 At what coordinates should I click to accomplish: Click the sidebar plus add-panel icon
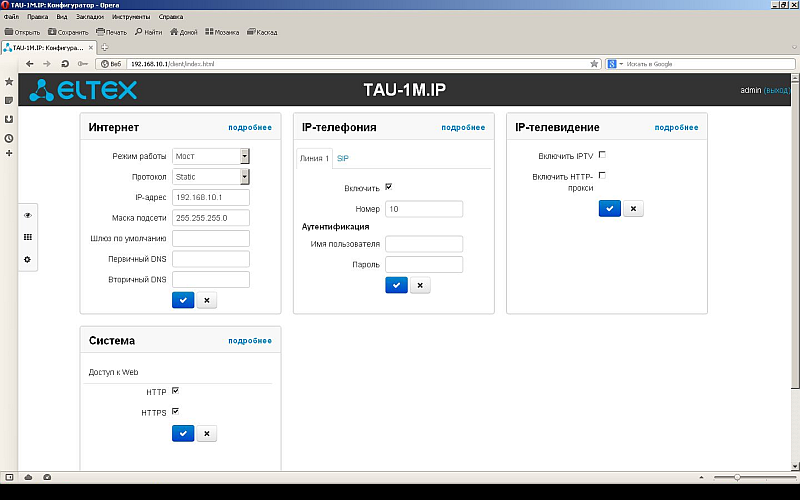click(x=9, y=153)
